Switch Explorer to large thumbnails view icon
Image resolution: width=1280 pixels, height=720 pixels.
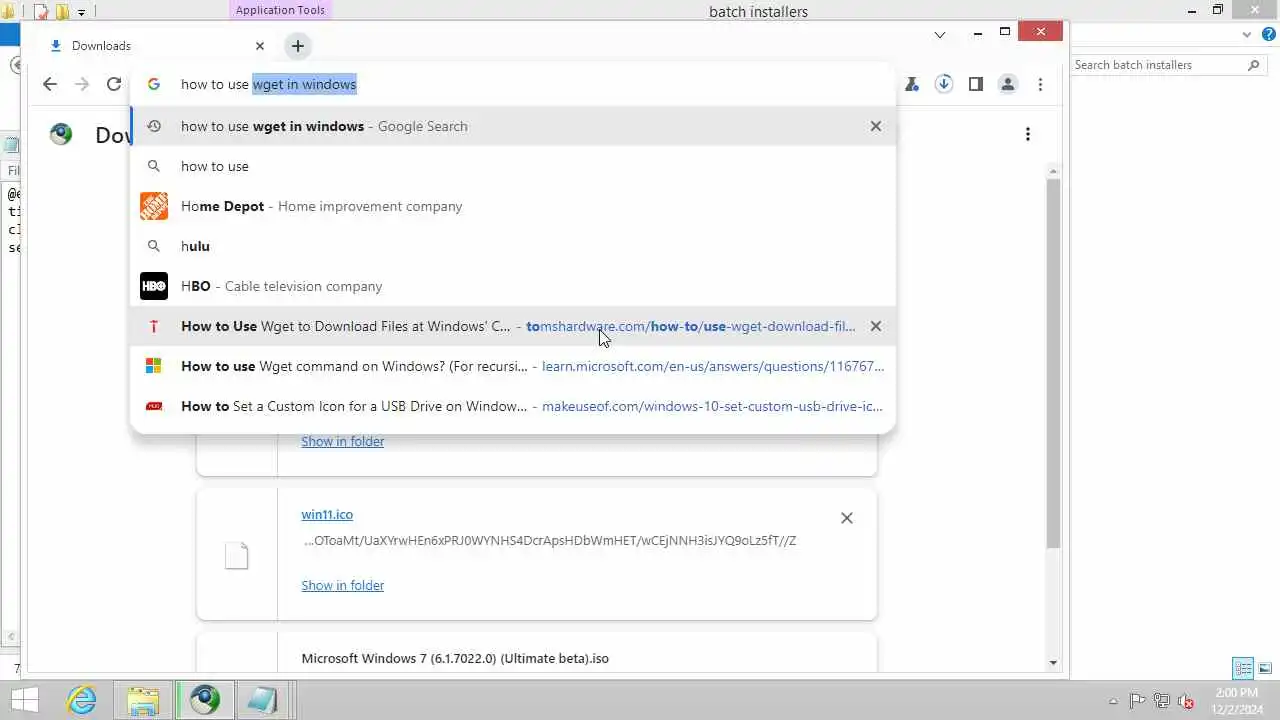click(1265, 668)
